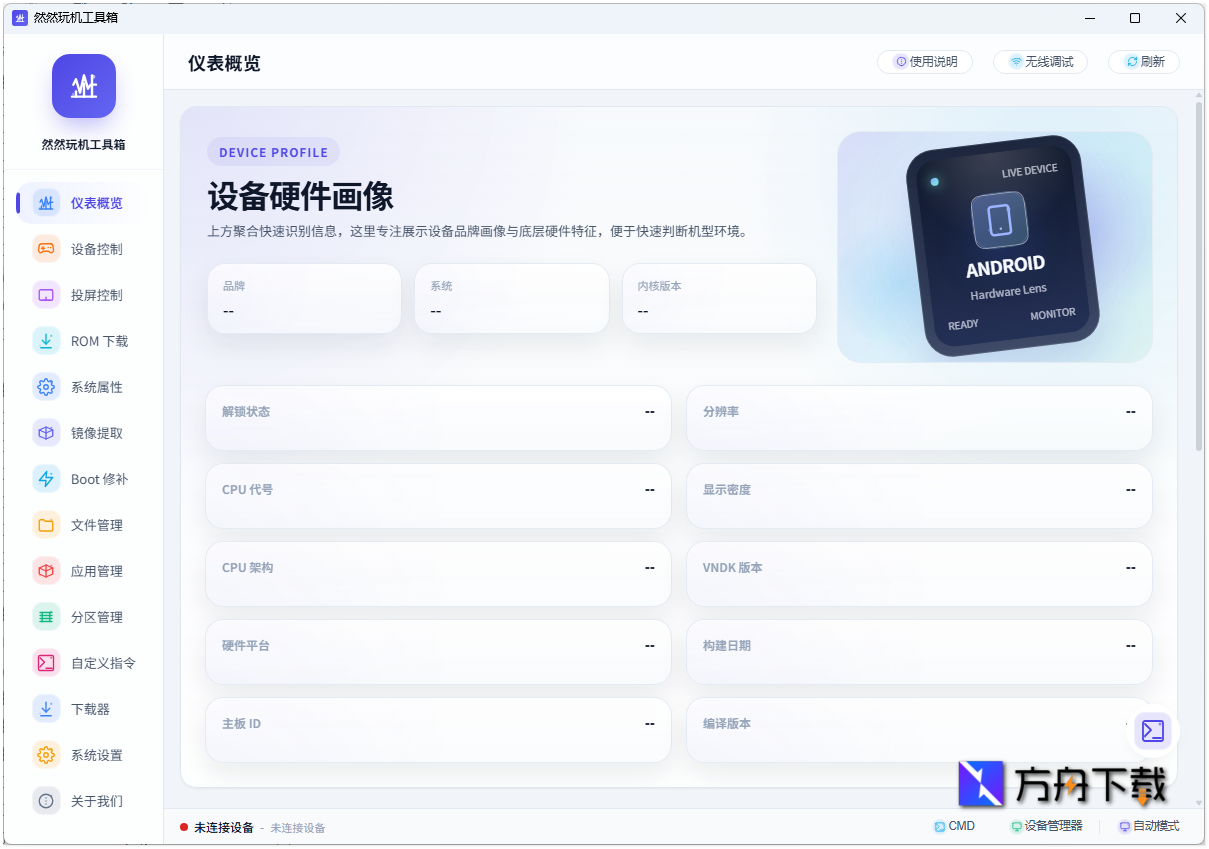Click the vertical scrollbar thumb
The image size is (1209, 849).
coord(1198,275)
